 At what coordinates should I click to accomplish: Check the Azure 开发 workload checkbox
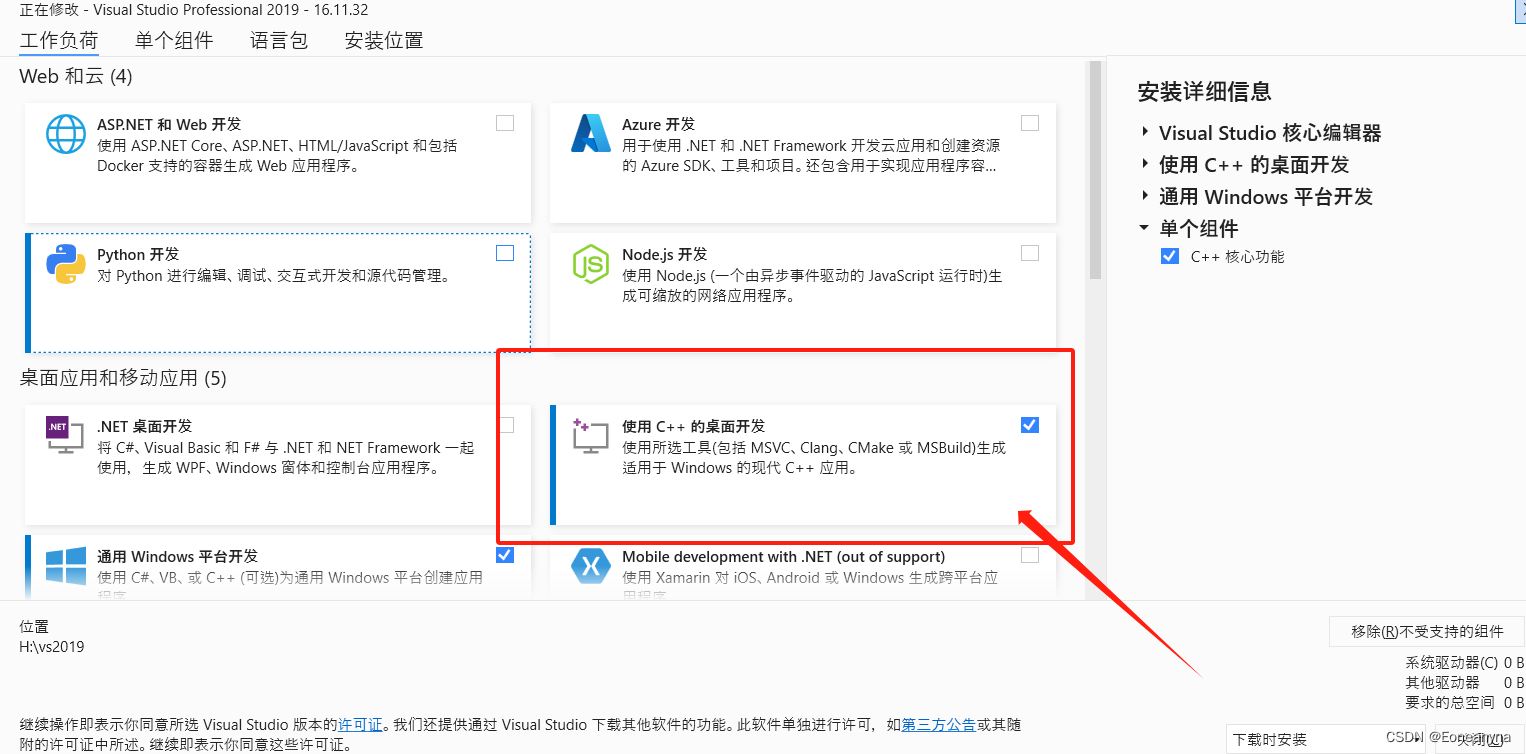pyautogui.click(x=1030, y=123)
